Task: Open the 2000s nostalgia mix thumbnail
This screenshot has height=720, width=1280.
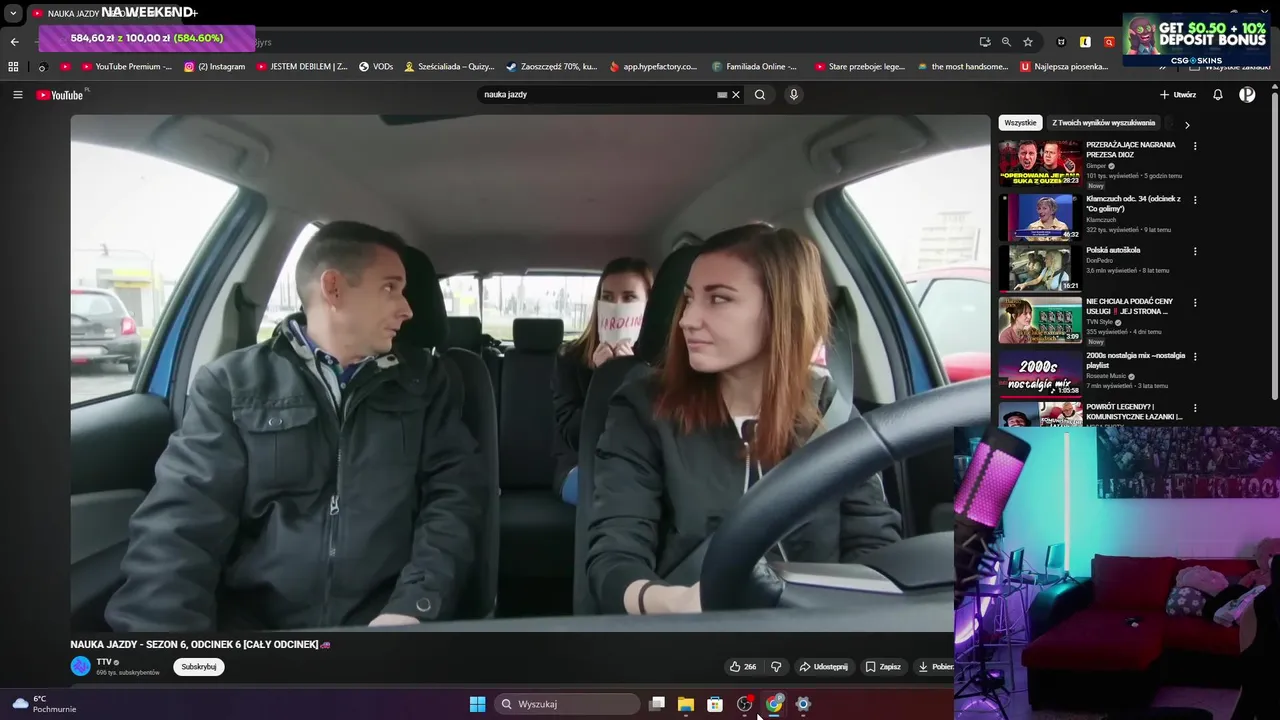Action: tap(1040, 373)
